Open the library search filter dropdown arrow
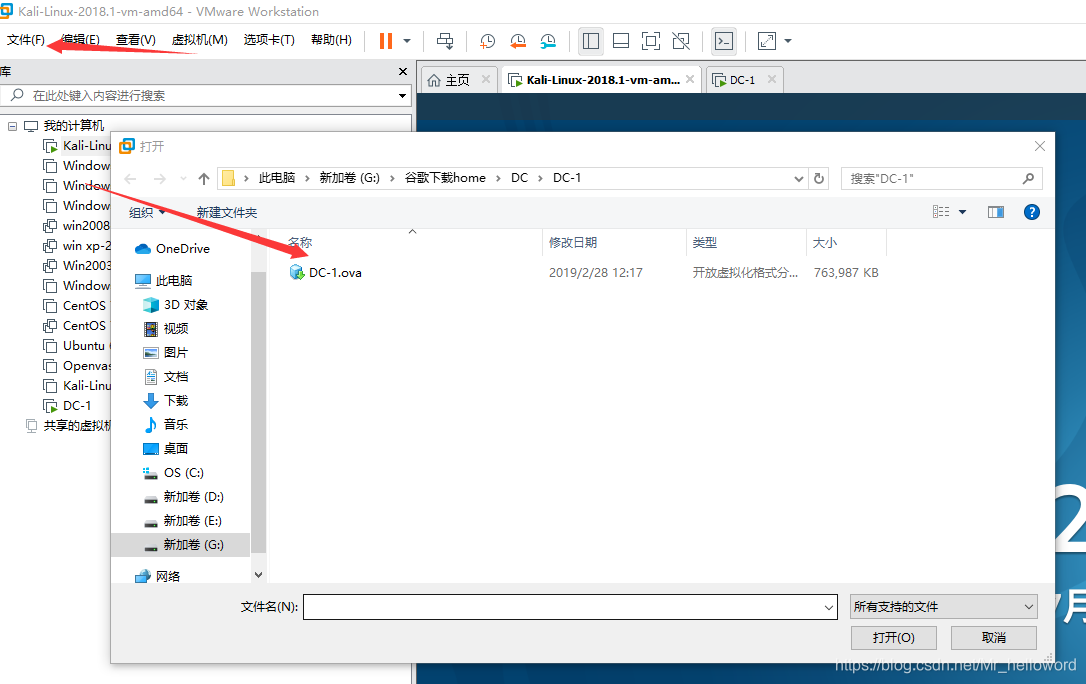 402,96
